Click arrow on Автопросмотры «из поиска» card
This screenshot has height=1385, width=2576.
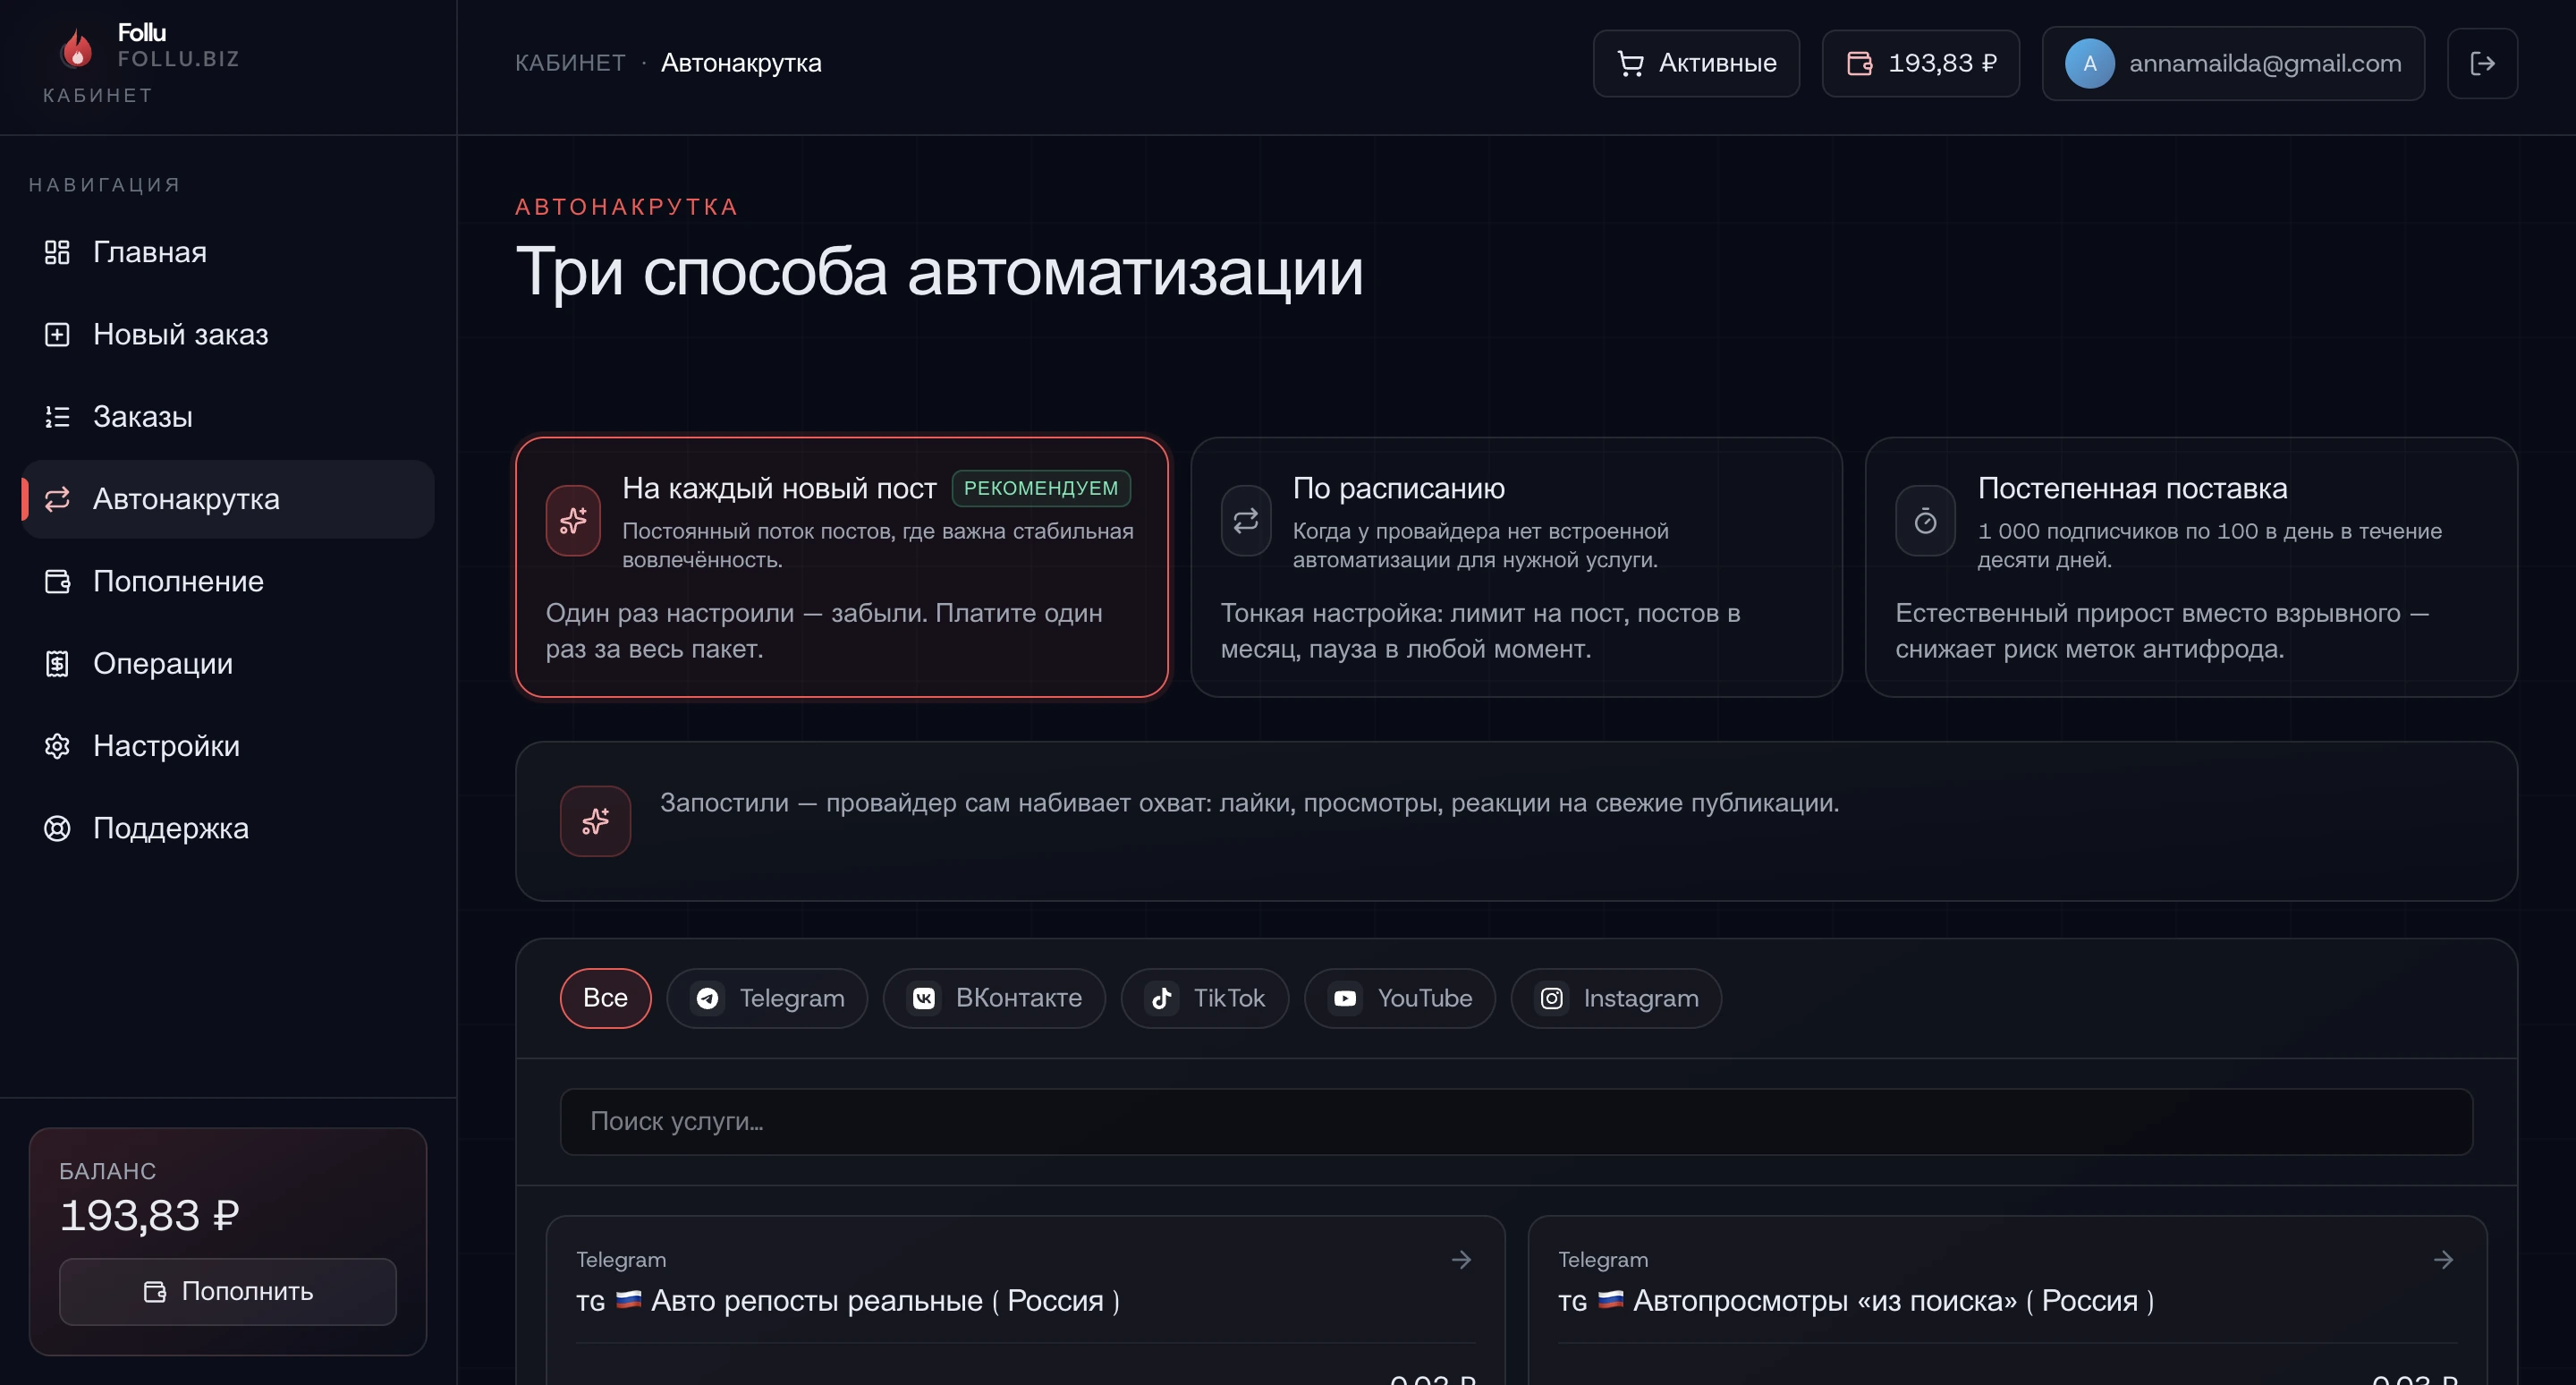point(2443,1260)
